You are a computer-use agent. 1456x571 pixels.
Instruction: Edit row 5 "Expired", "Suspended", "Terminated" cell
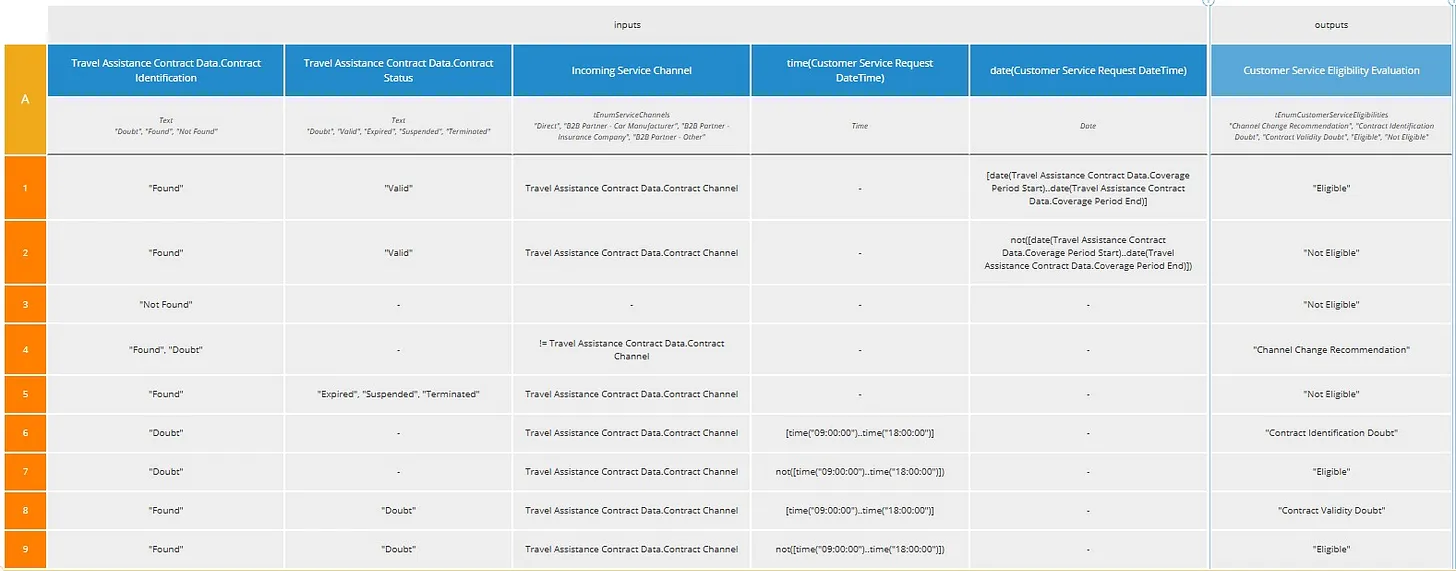398,394
